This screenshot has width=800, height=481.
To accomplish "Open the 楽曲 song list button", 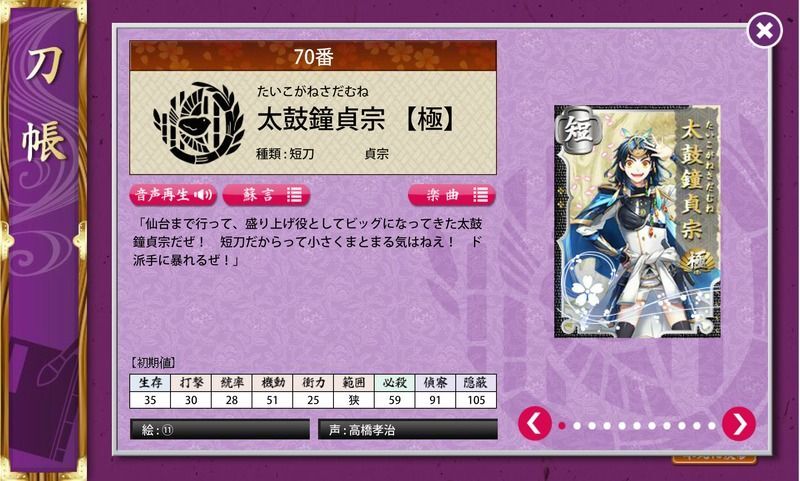I will pyautogui.click(x=452, y=194).
